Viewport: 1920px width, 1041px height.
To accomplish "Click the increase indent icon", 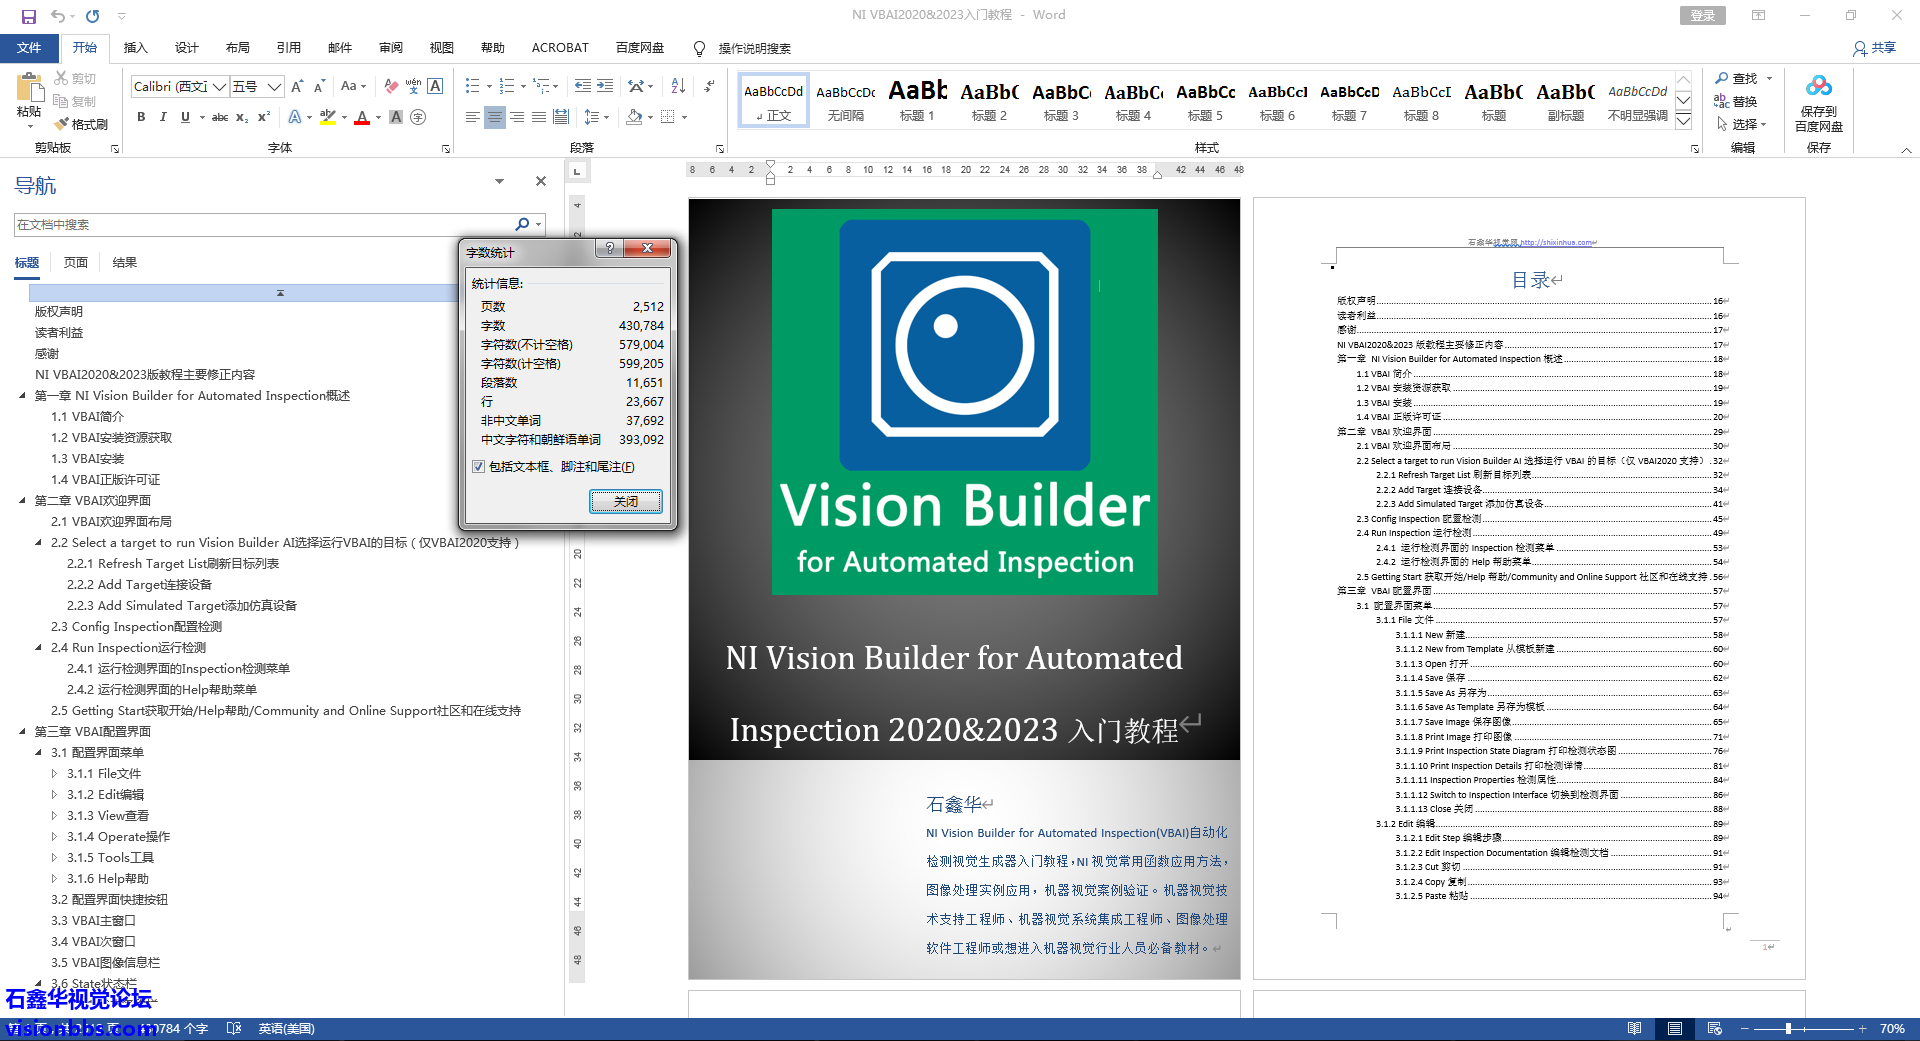I will click(x=607, y=87).
